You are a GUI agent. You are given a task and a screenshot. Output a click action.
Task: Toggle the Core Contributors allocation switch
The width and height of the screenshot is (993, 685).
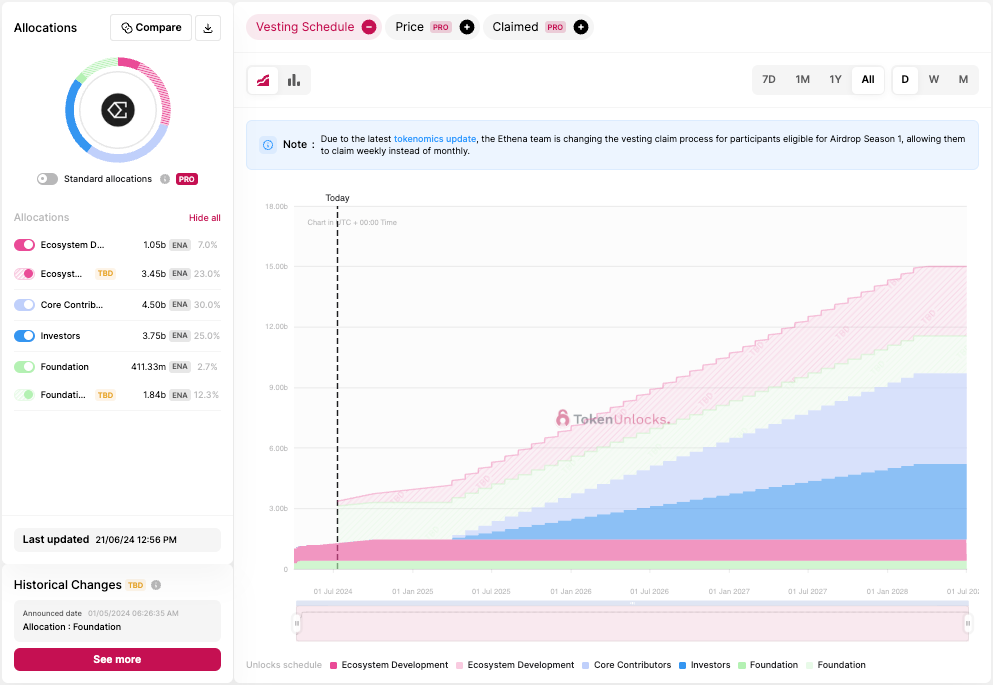(25, 305)
